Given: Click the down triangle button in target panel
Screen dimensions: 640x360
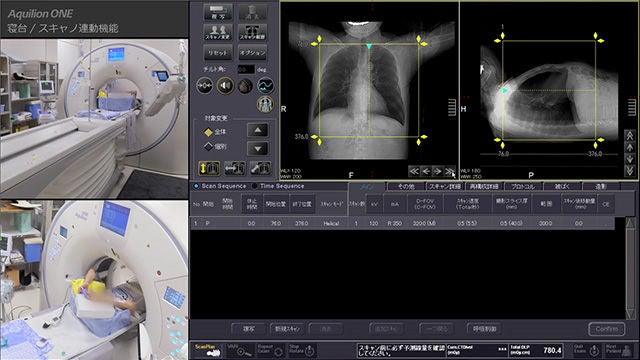Looking at the screenshot, I should [x=258, y=149].
